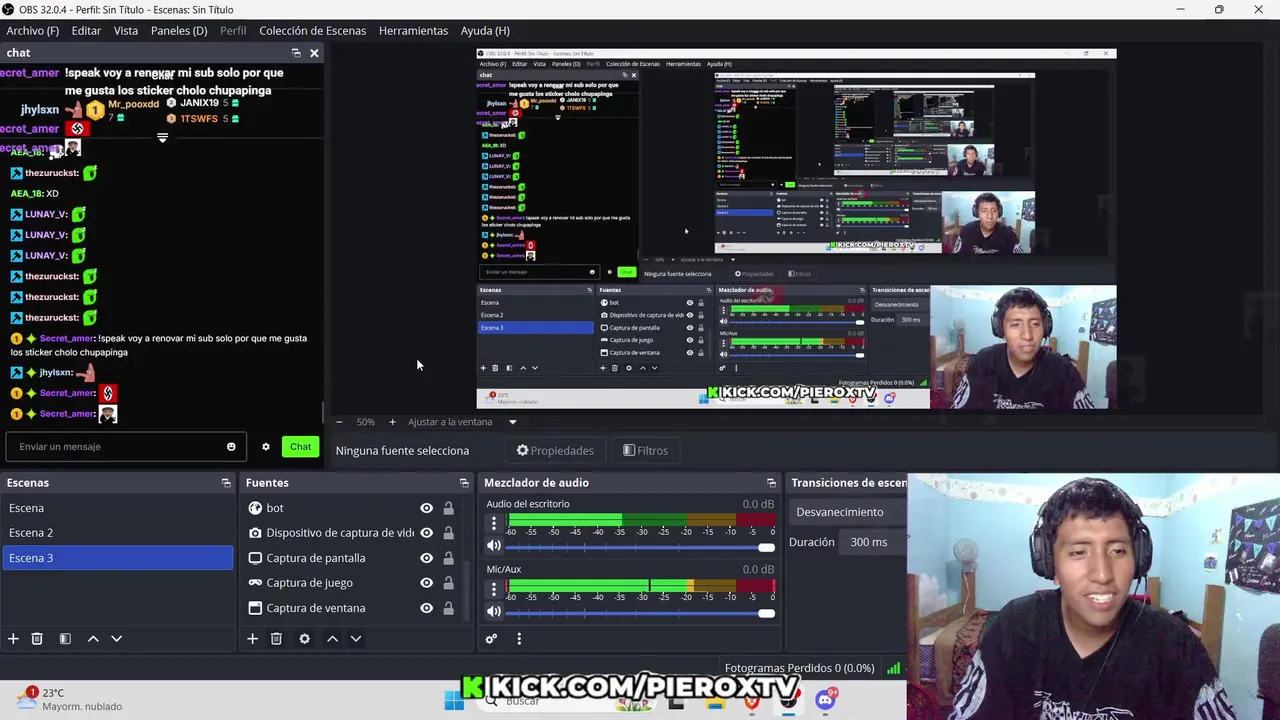Remove the selected scene using Escenas trash icon
This screenshot has width=1280, height=720.
37,639
